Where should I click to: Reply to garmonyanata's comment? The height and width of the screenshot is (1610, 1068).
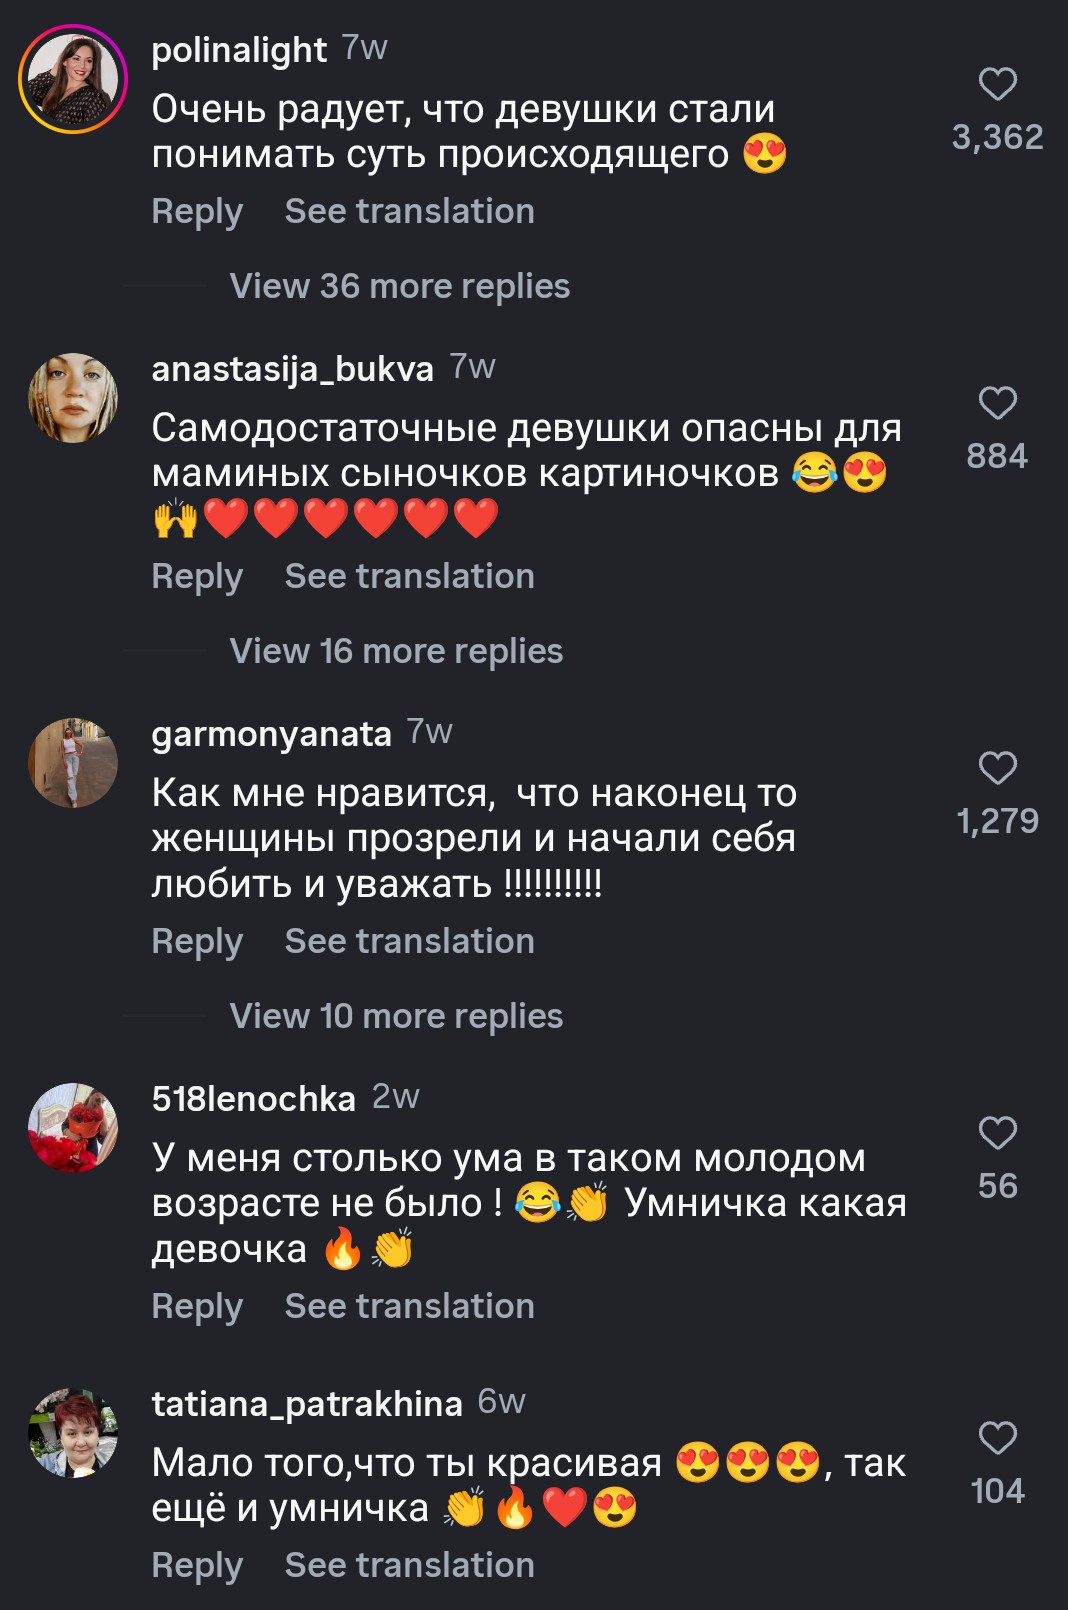point(197,942)
